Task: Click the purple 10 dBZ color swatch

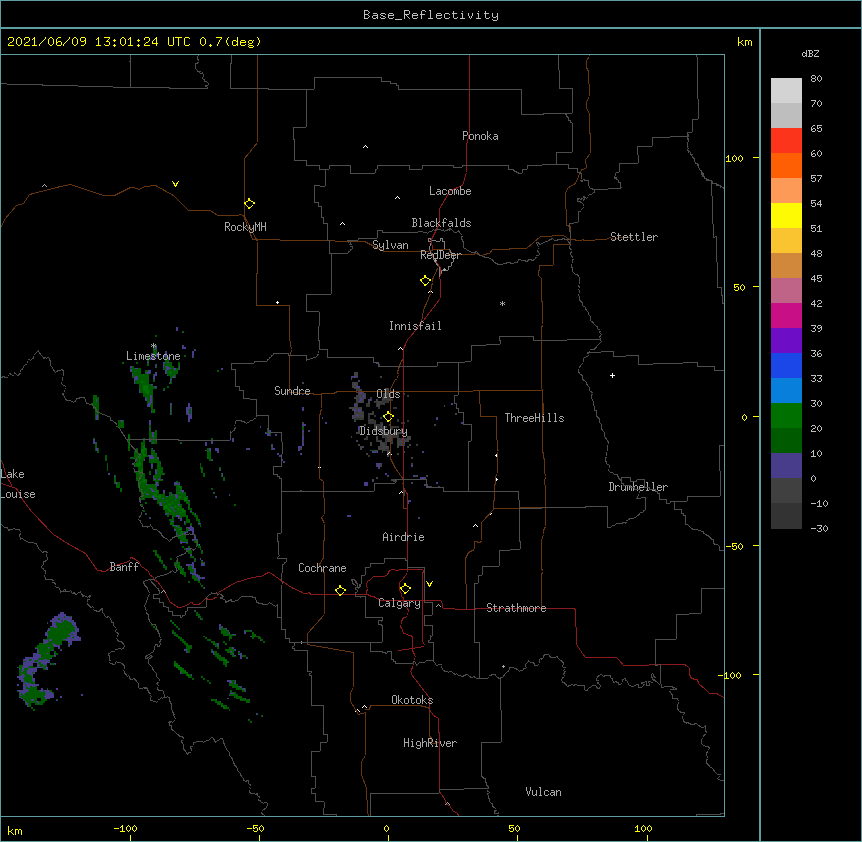Action: coord(786,466)
